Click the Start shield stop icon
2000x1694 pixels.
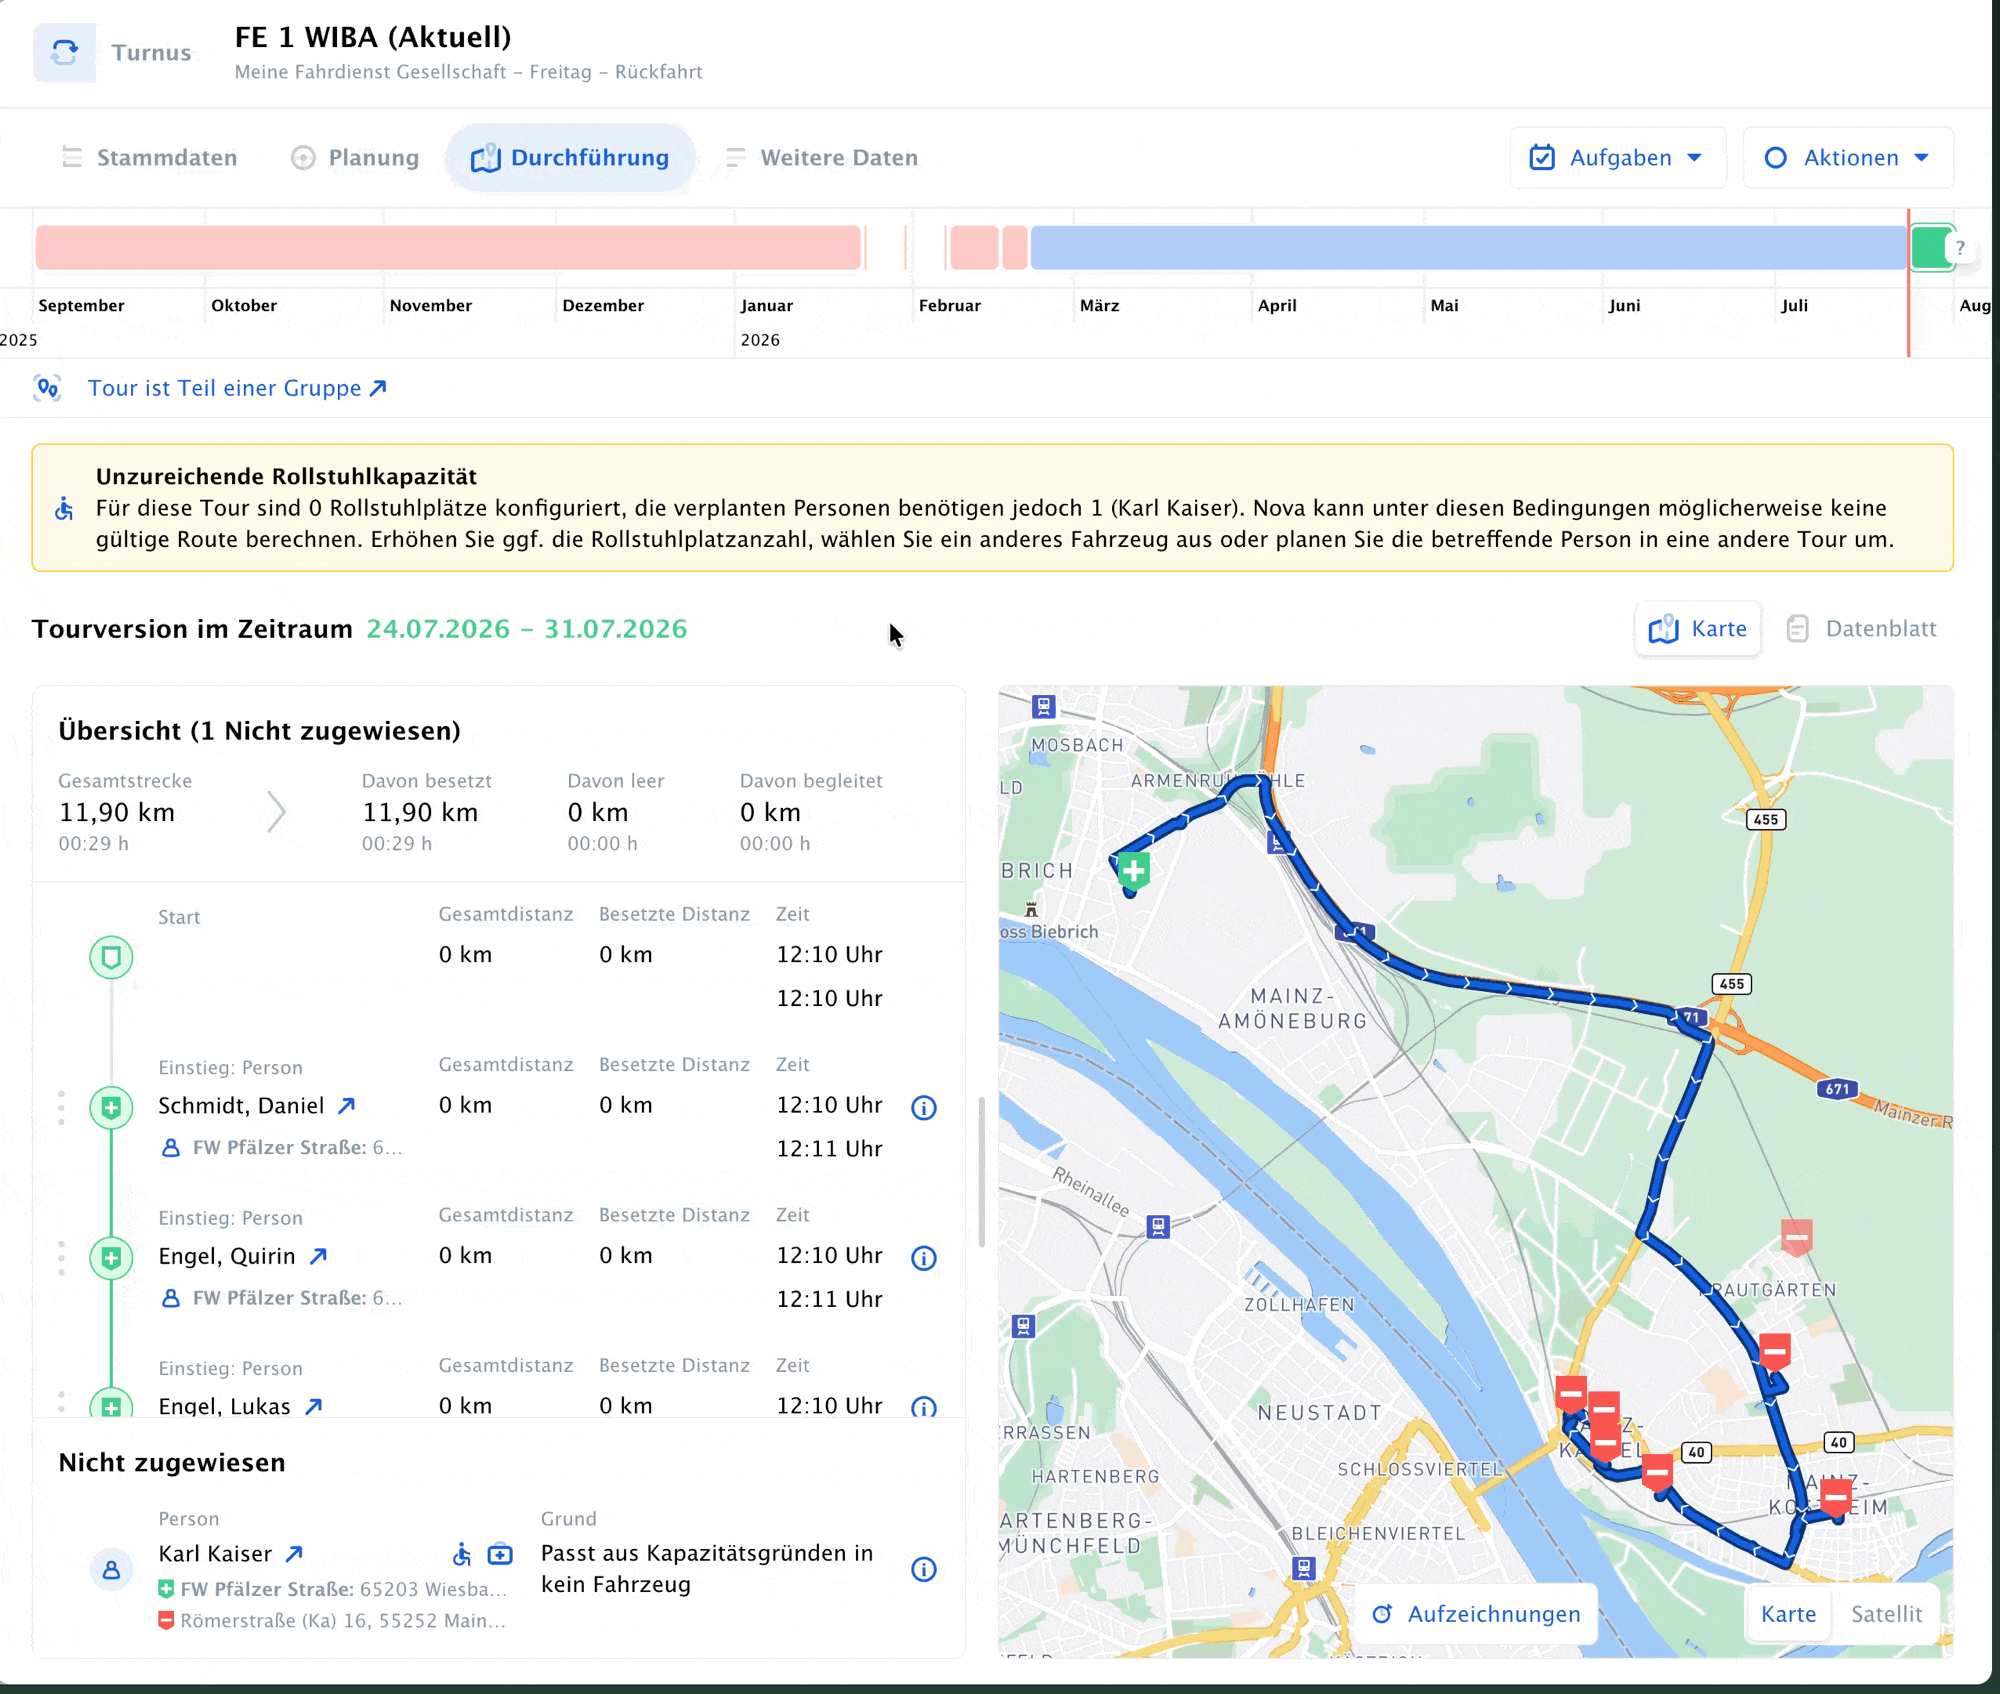[x=111, y=958]
